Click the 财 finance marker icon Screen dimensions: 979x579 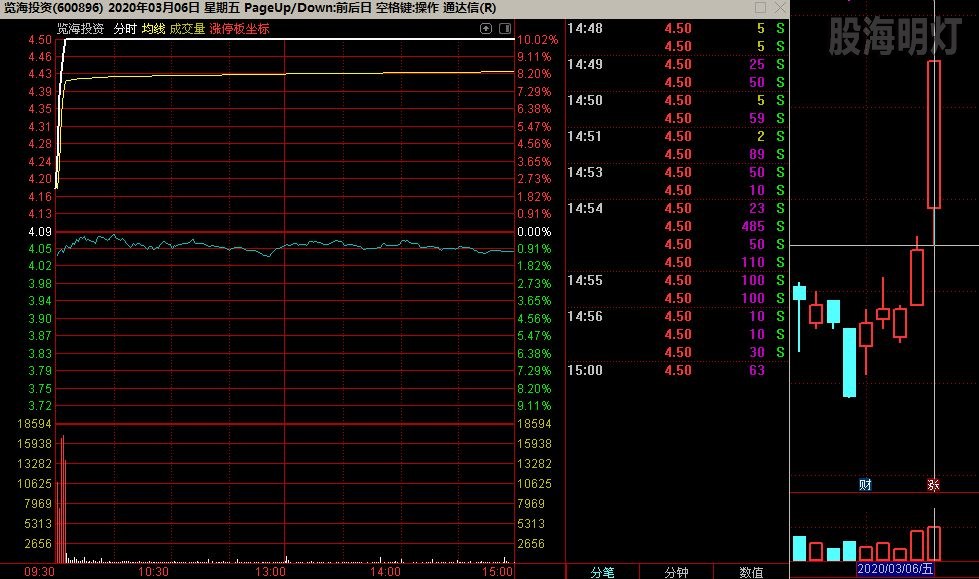click(865, 485)
